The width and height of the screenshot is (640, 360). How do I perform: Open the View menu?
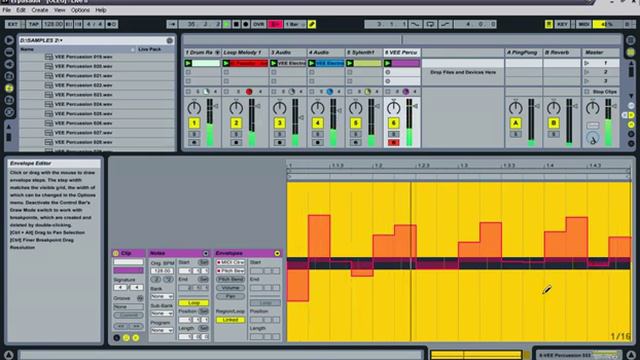[60, 10]
